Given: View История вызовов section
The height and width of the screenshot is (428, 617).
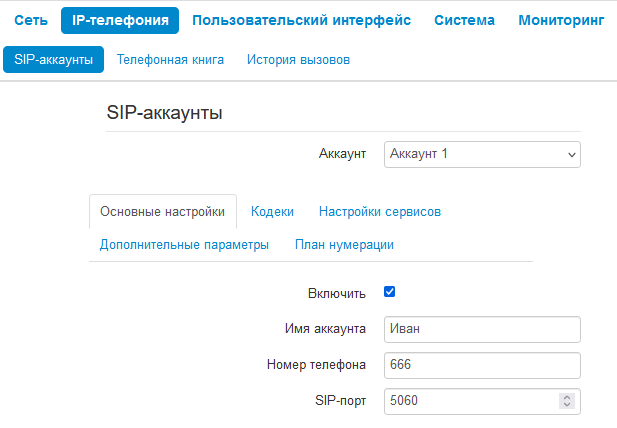Looking at the screenshot, I should pyautogui.click(x=298, y=59).
